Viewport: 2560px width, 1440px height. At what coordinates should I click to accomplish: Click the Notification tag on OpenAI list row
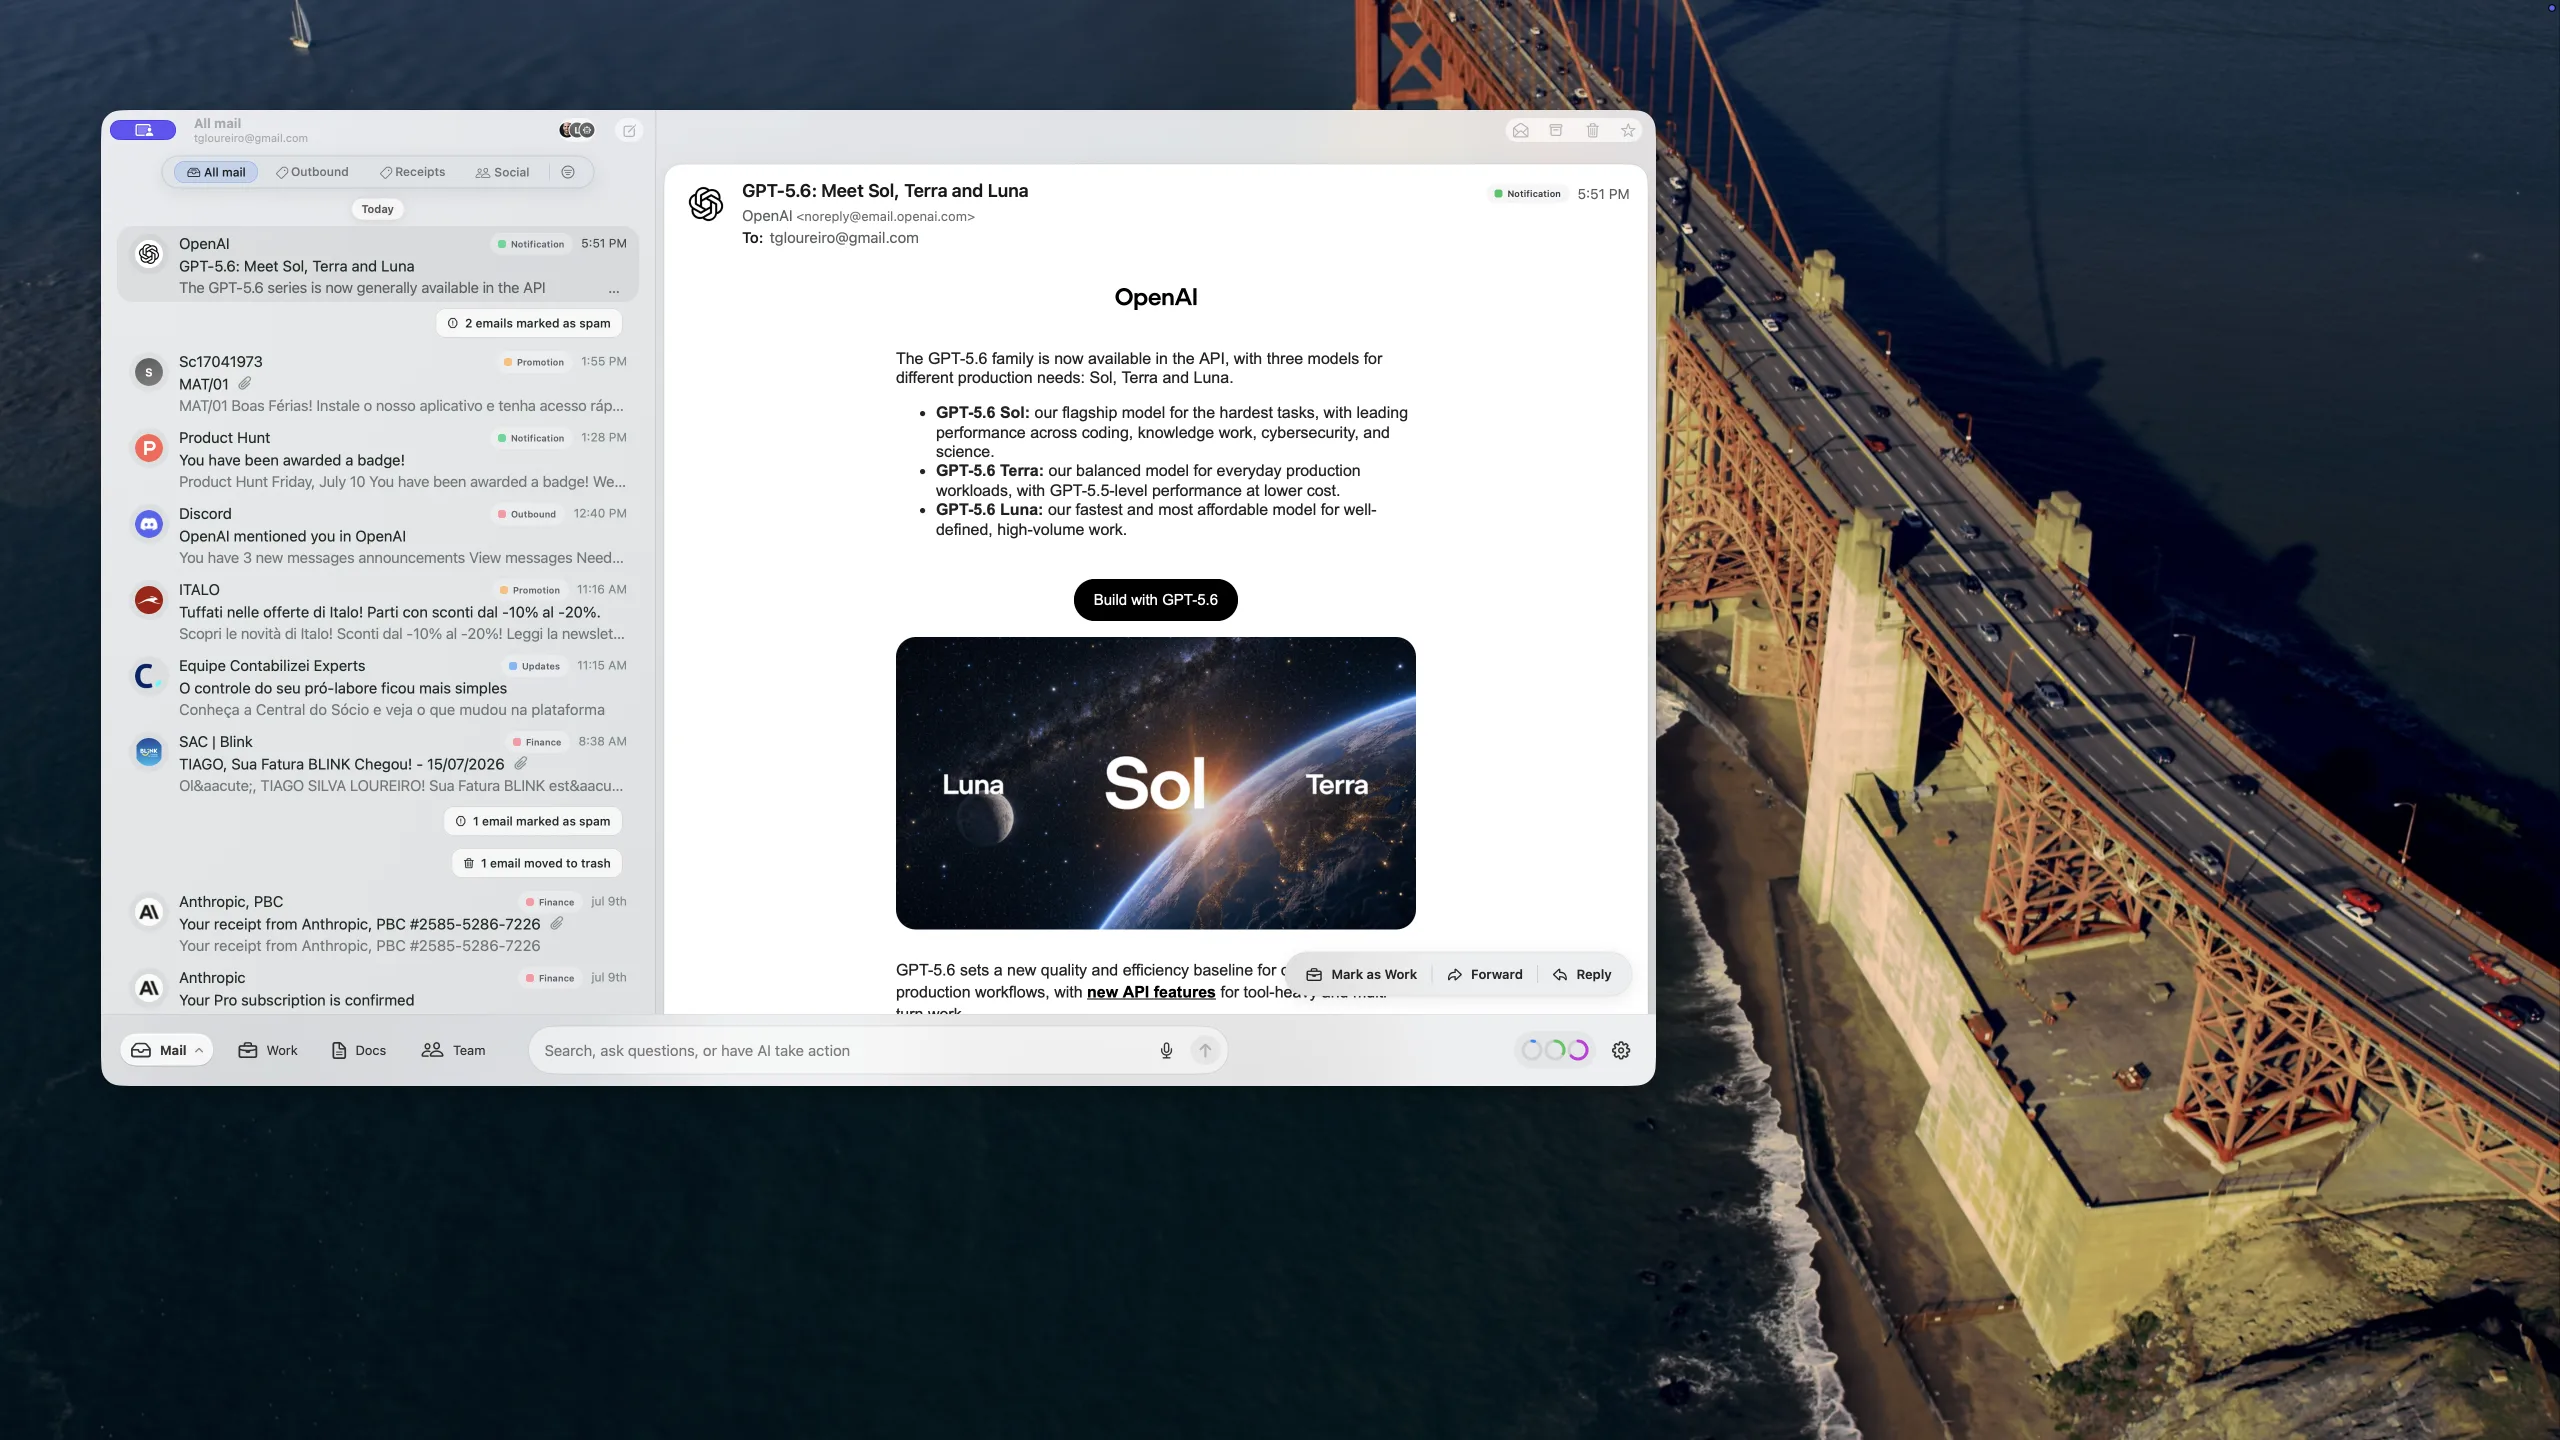coord(531,244)
